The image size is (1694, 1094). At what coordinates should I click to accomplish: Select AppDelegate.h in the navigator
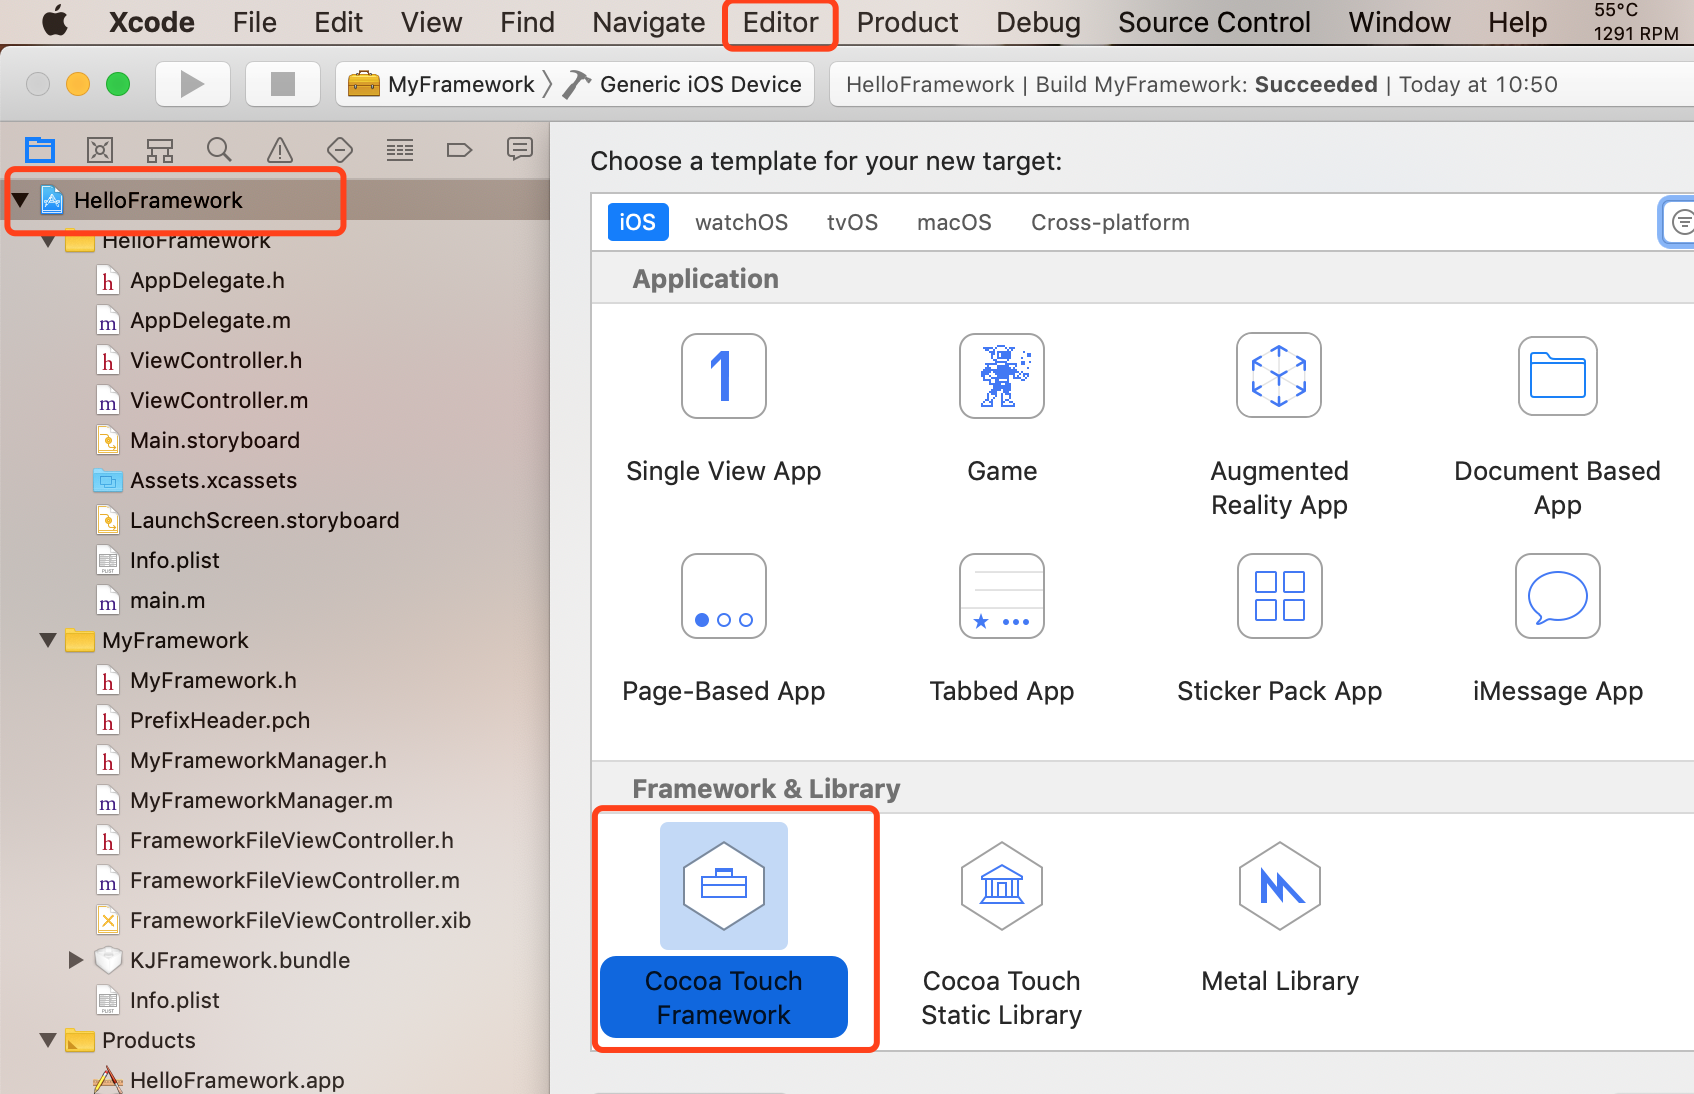click(207, 280)
